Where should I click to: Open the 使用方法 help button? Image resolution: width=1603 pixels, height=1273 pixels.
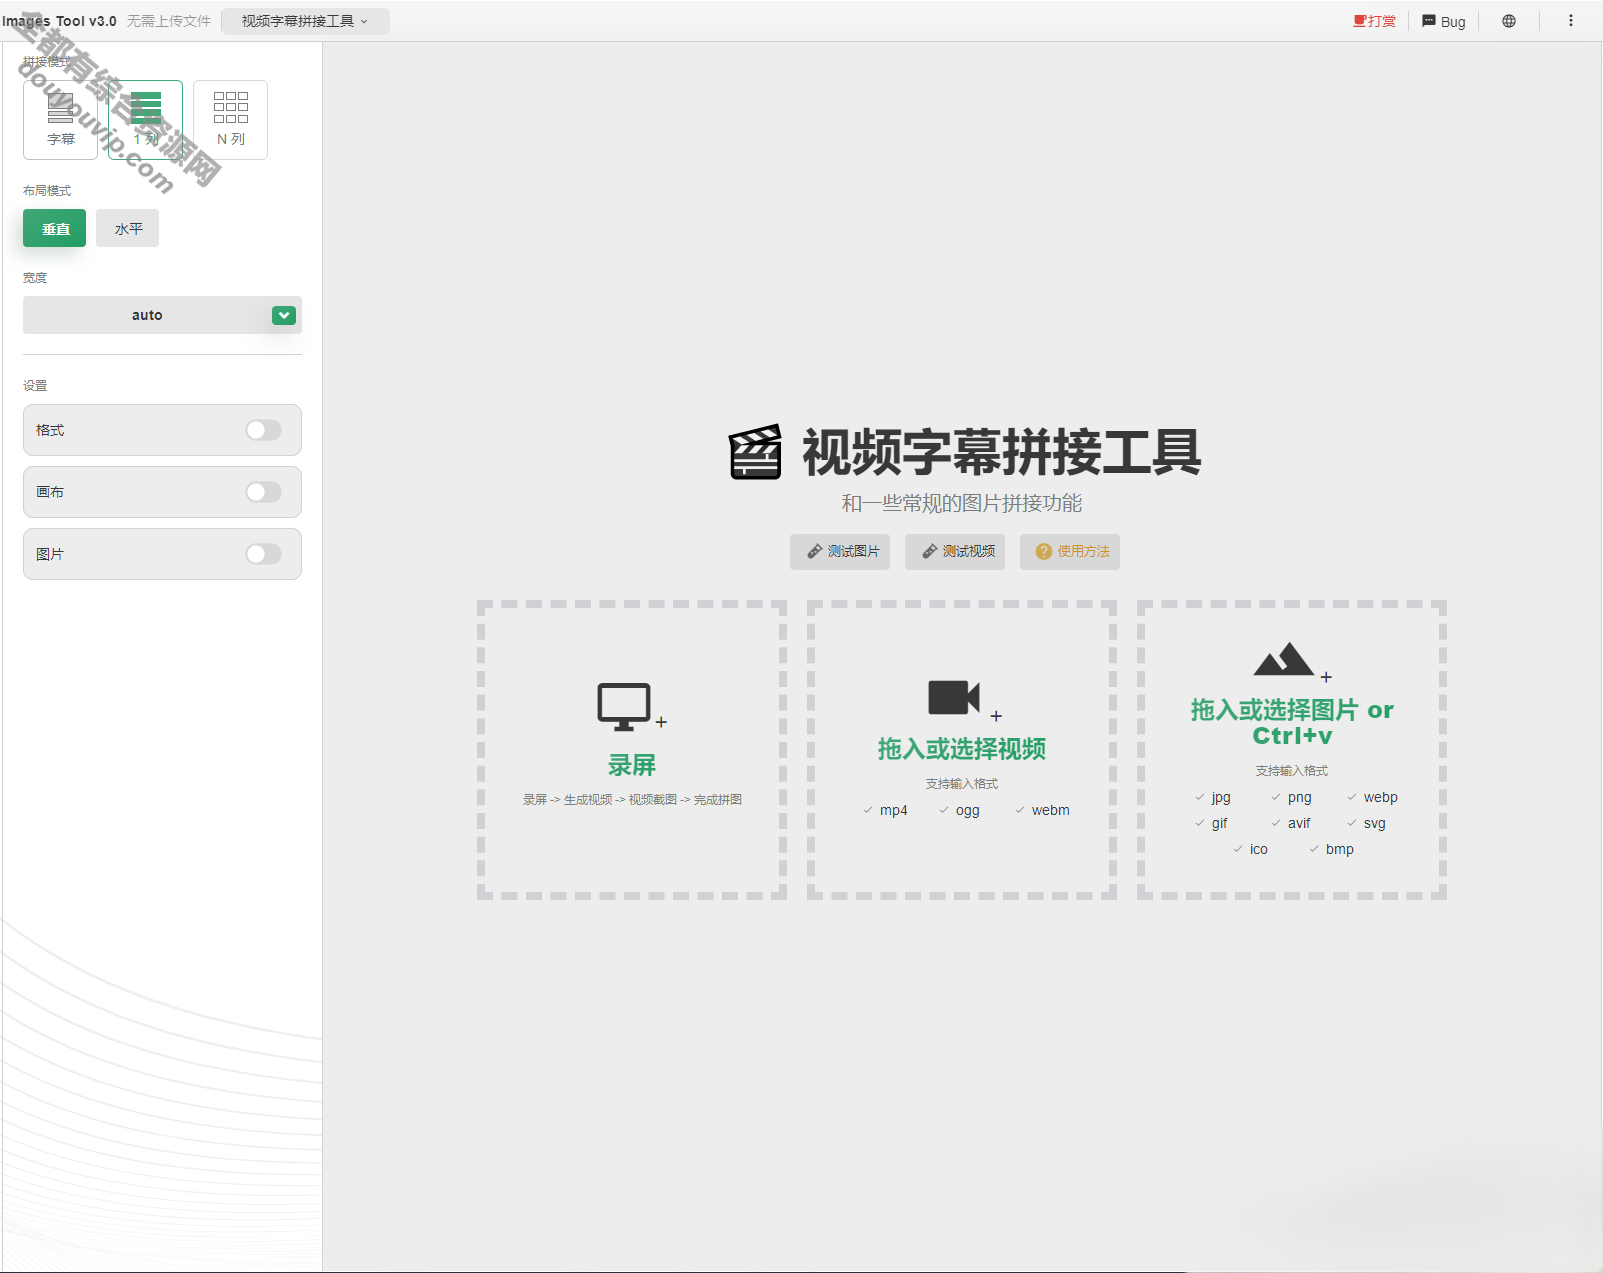pos(1070,551)
